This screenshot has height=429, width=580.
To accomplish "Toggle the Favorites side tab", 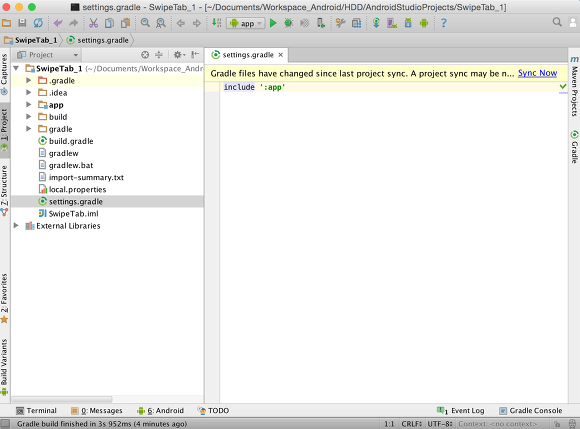I will click(4, 298).
